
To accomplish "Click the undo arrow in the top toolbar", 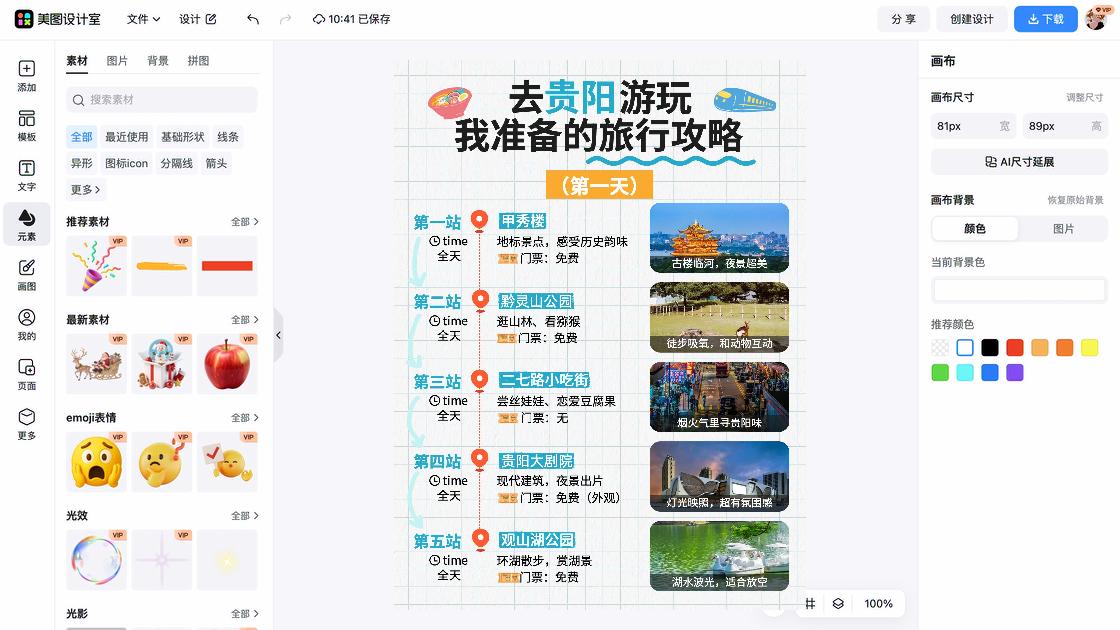I will (x=251, y=18).
